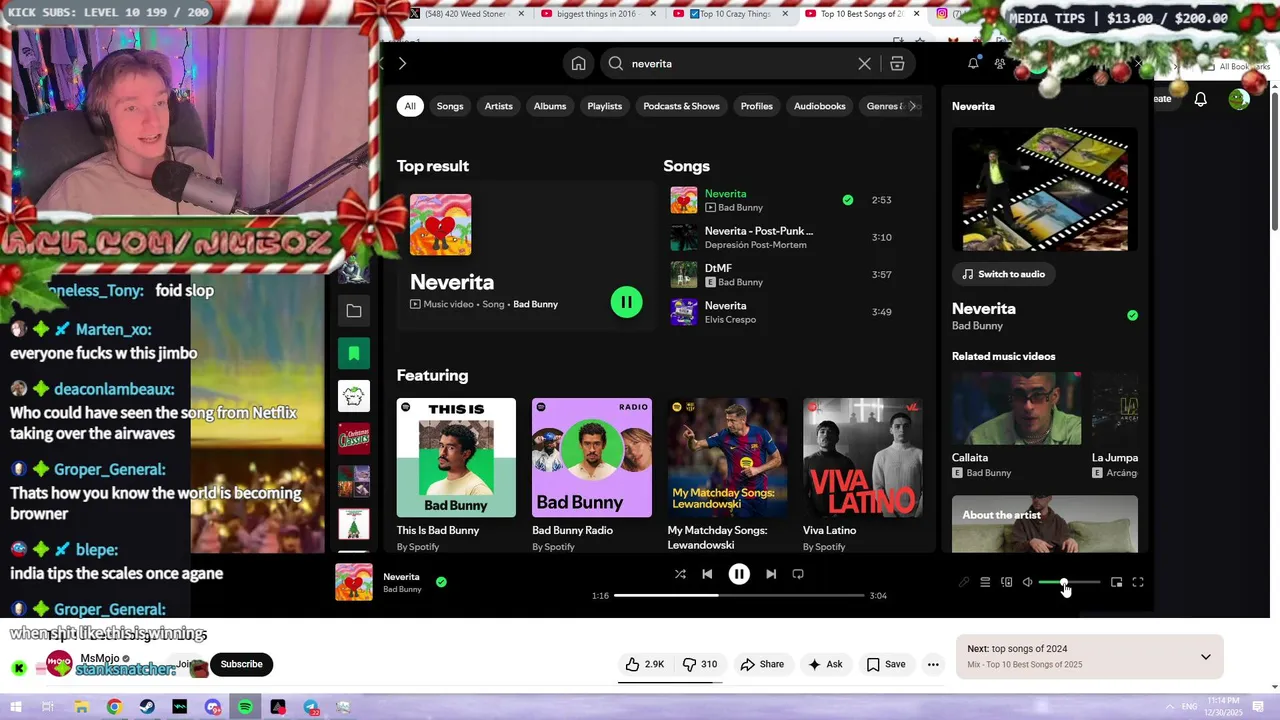Open the lyrics microphone icon
This screenshot has width=1280, height=720.
[x=964, y=582]
